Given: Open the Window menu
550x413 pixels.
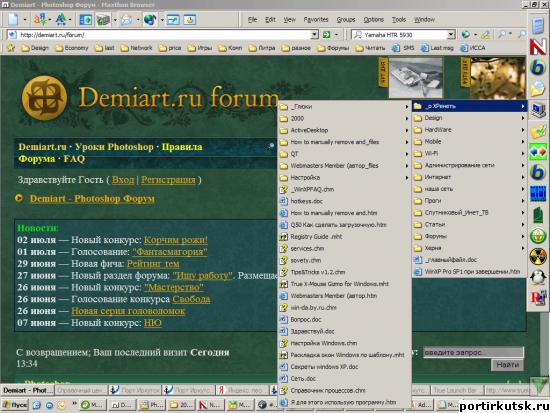Looking at the screenshot, I should coord(424,20).
